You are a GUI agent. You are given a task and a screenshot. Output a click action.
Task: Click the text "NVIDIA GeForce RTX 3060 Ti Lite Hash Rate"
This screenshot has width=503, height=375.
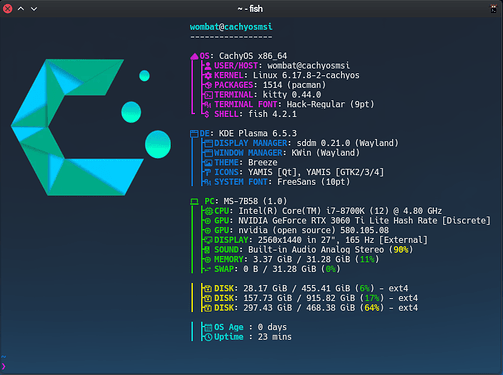(338, 221)
